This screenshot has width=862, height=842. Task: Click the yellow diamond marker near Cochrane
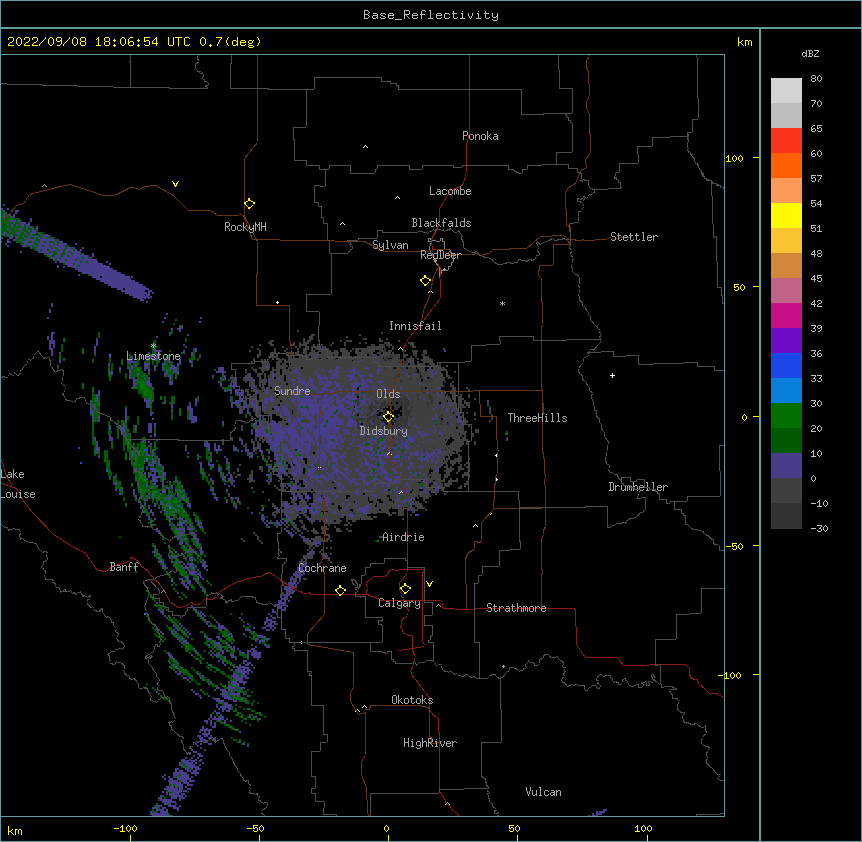340,590
